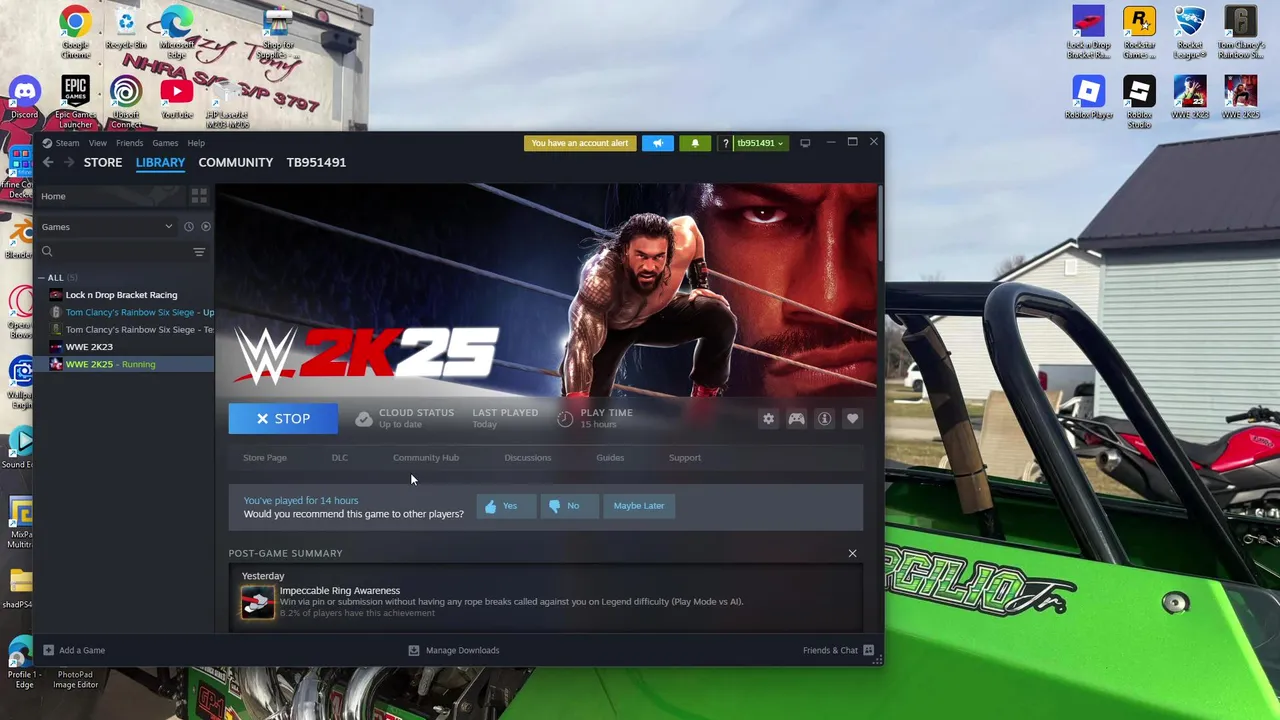Select Lock n Drop Bracket Racing
Viewport: 1280px width, 720px height.
(125, 295)
